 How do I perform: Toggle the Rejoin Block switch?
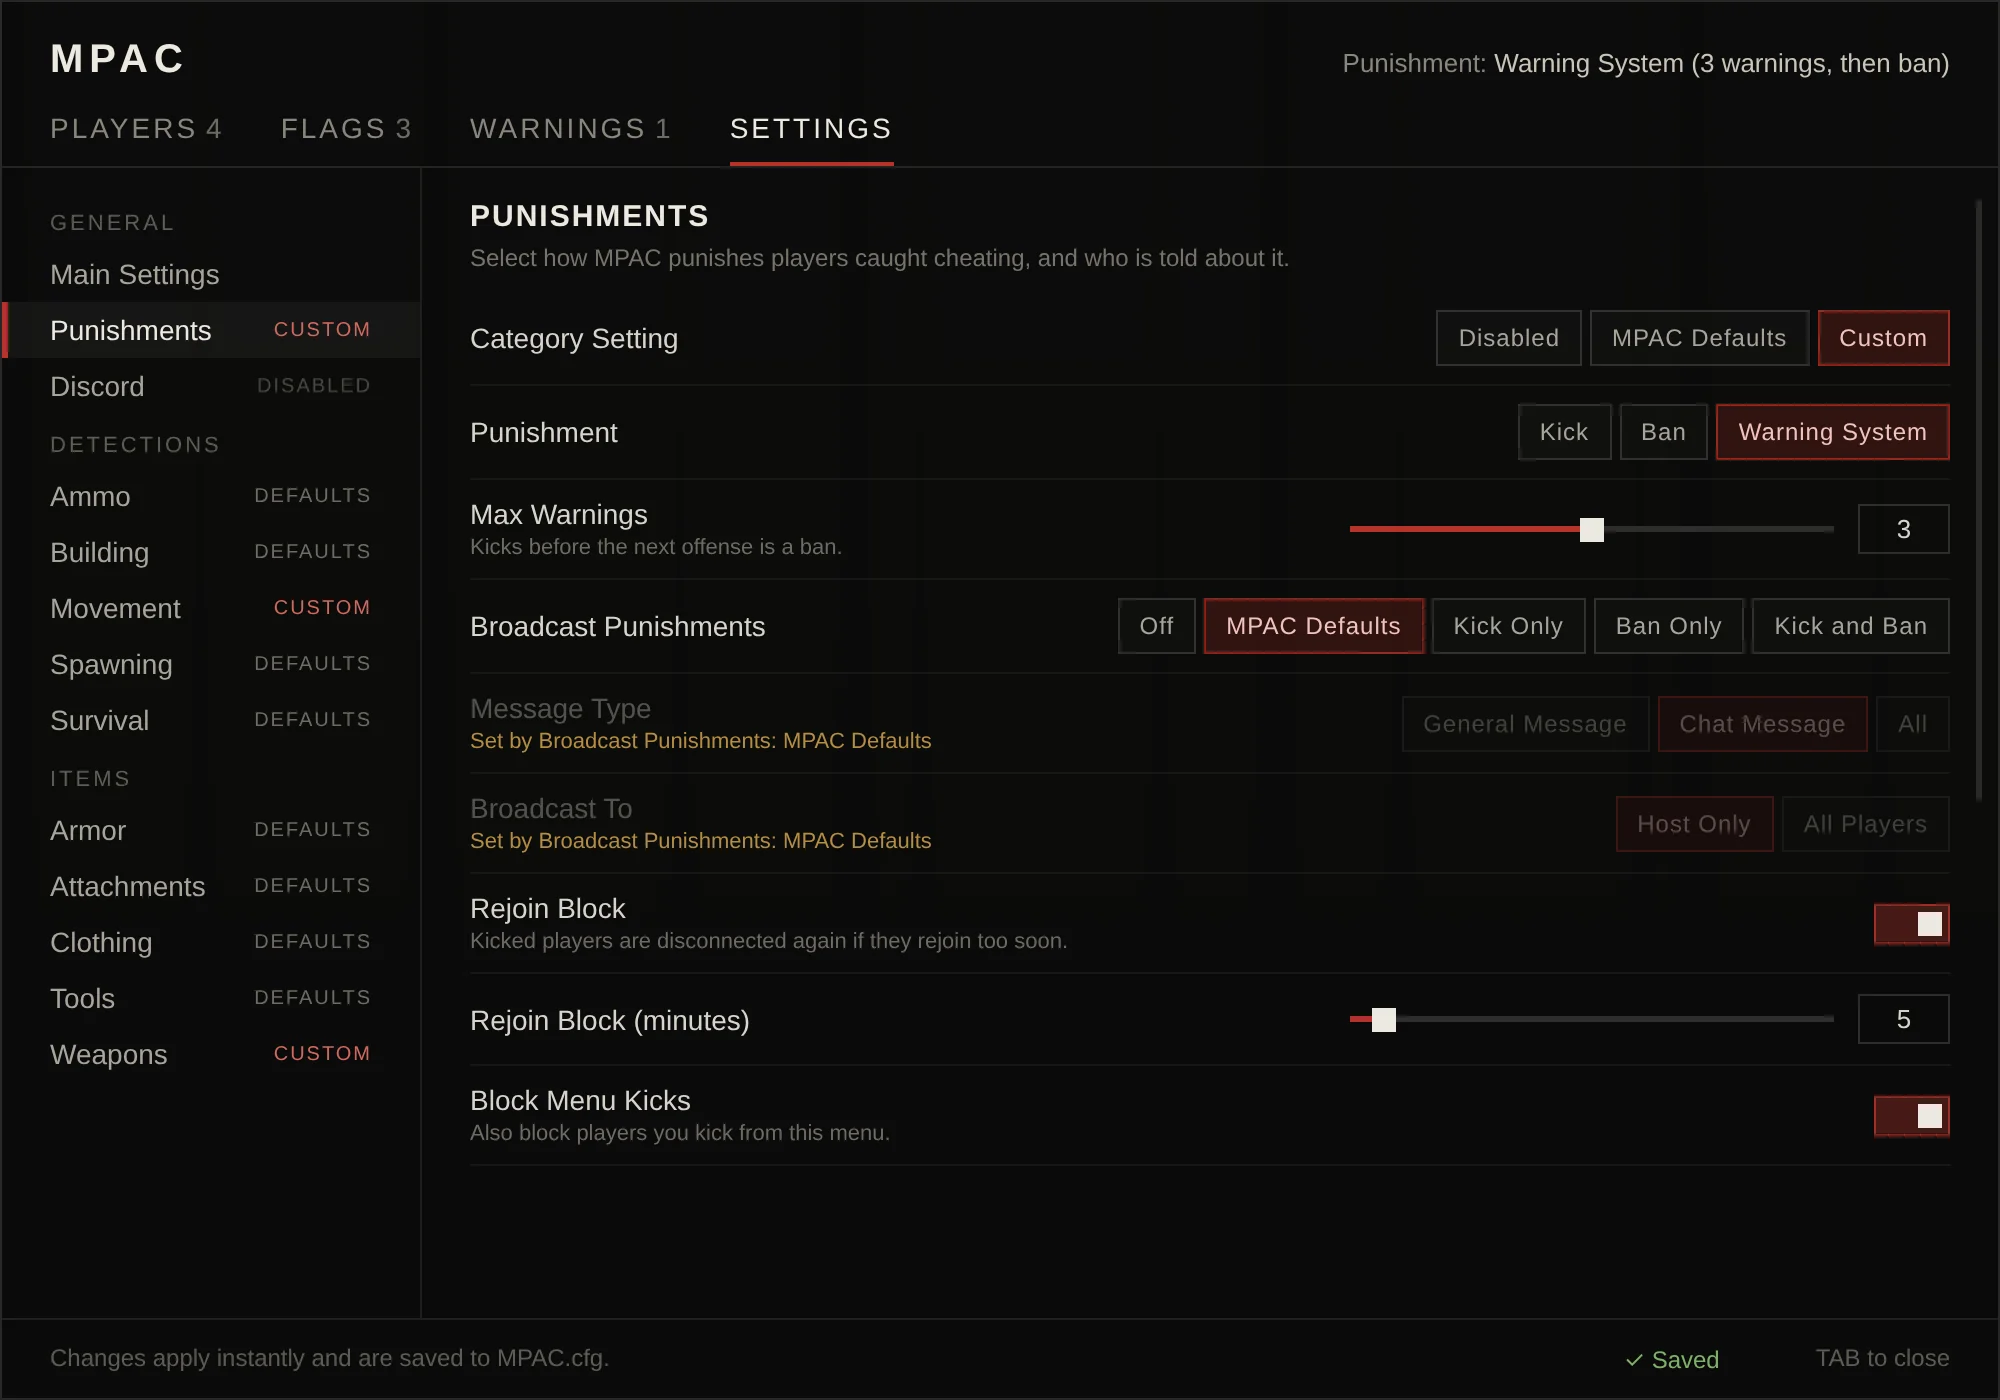tap(1911, 924)
